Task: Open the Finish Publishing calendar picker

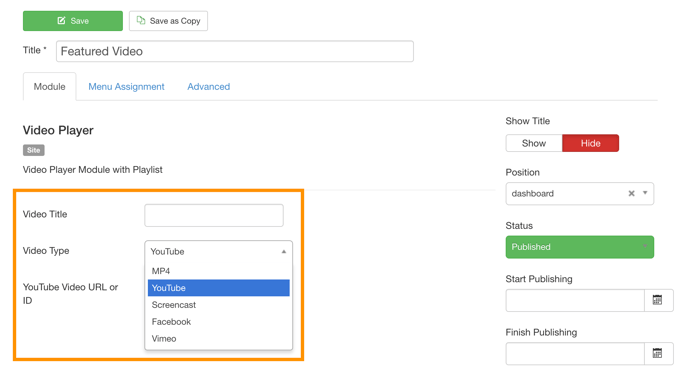Action: tap(658, 354)
